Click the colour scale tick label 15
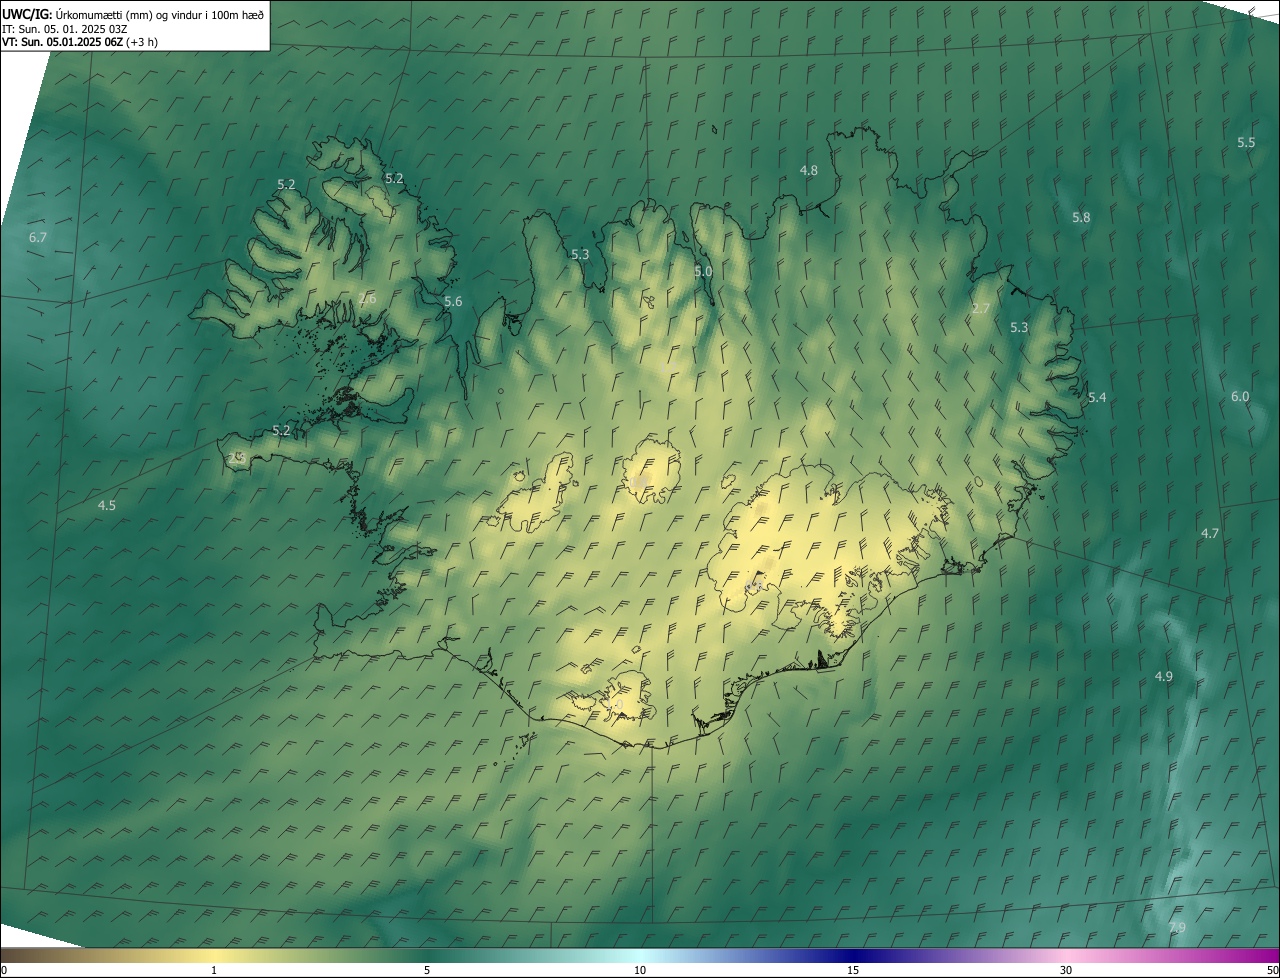Image resolution: width=1280 pixels, height=978 pixels. [x=853, y=970]
